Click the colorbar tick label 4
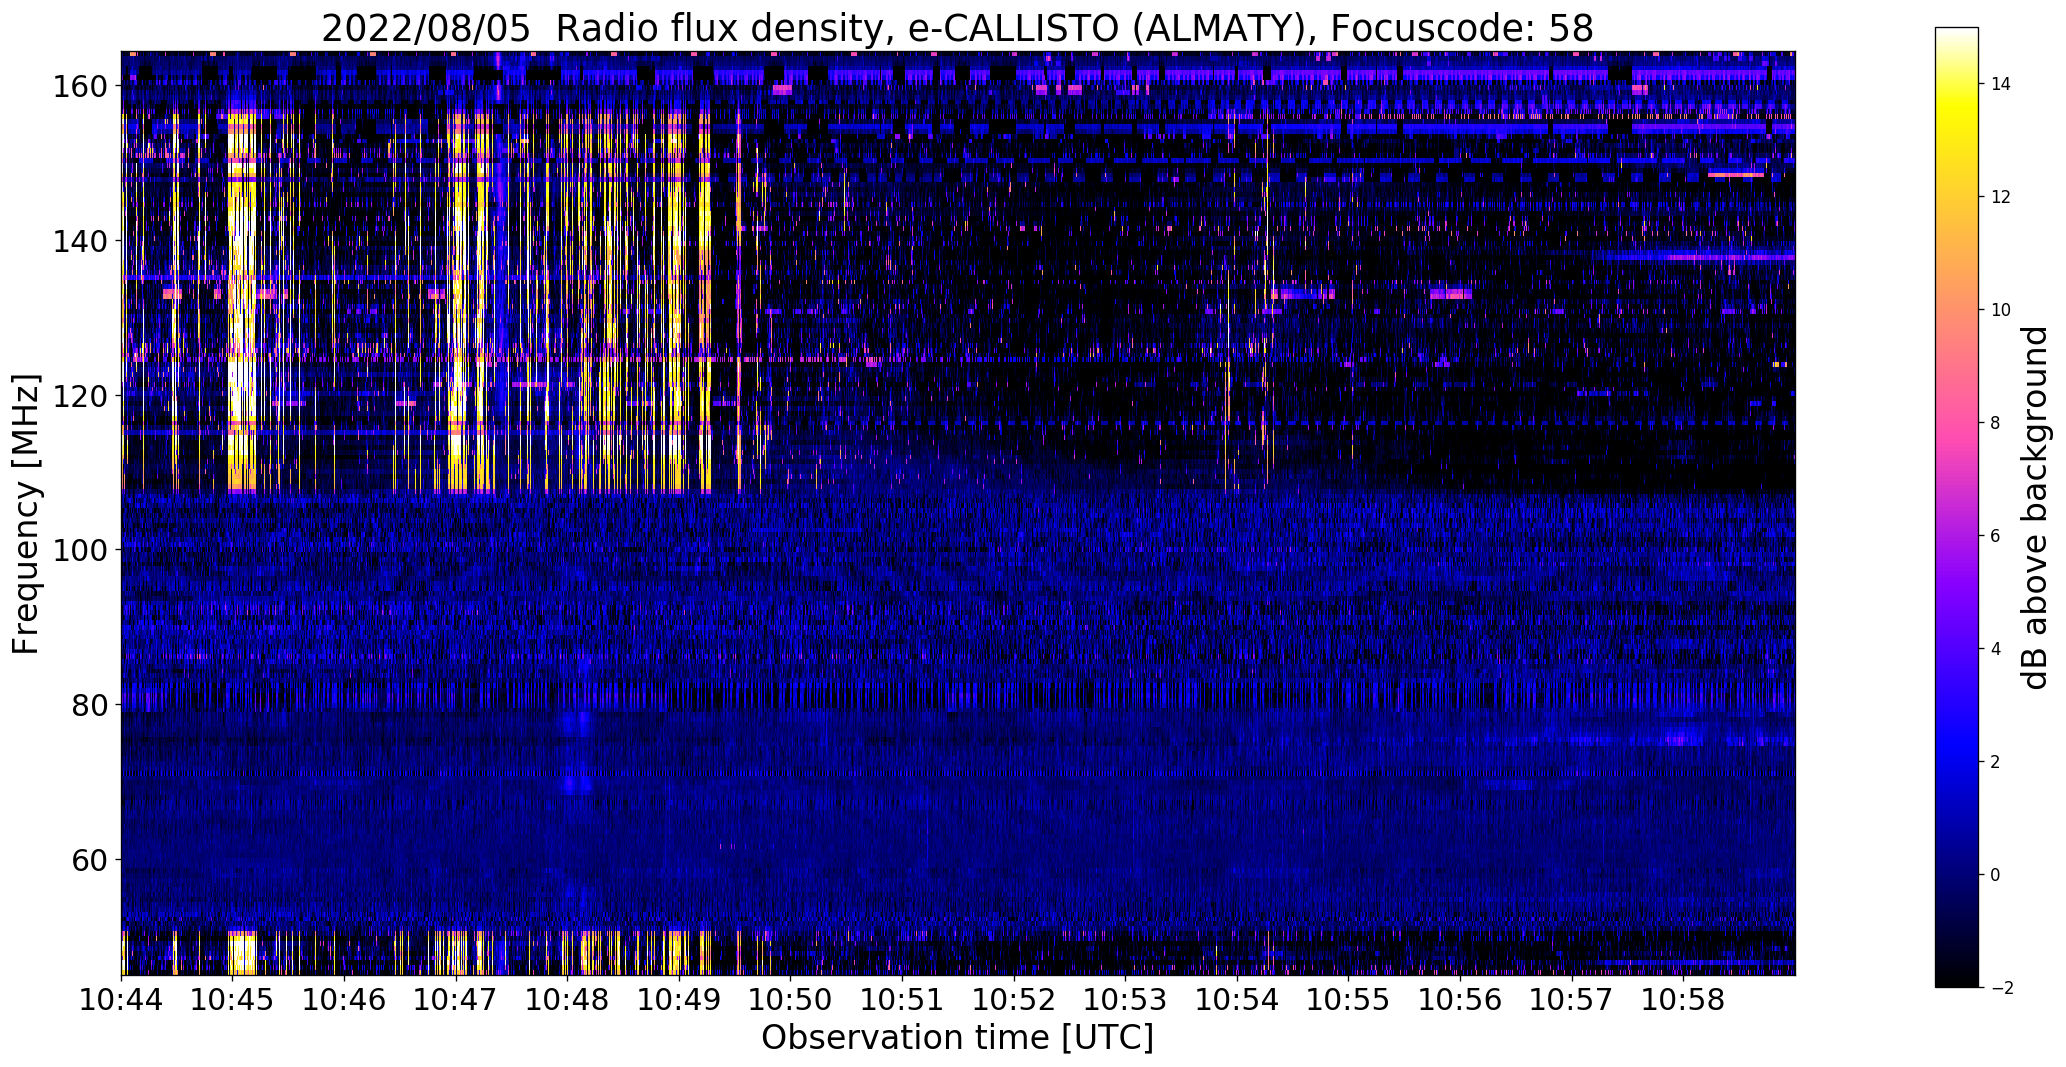The width and height of the screenshot is (2066, 1067). 1995,649
